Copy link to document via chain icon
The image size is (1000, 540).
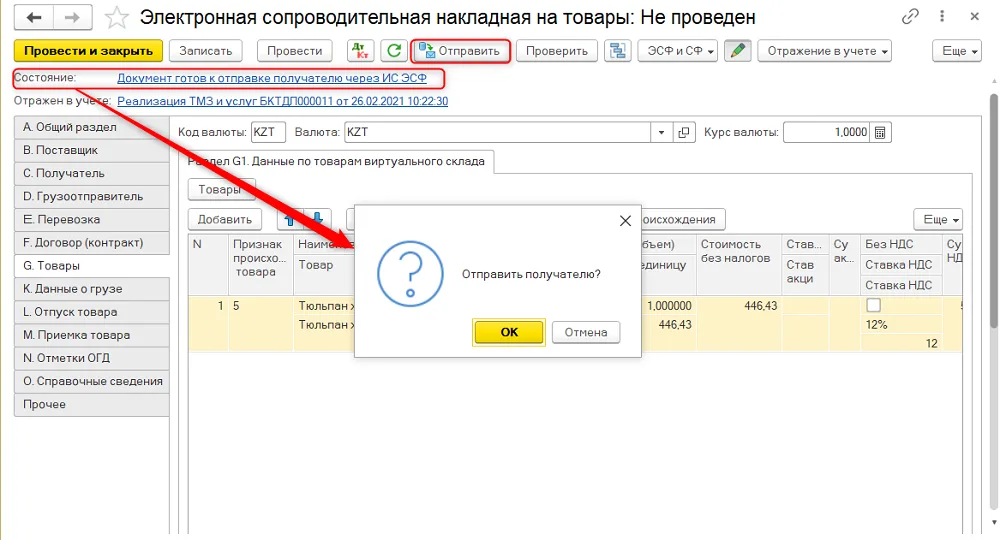[910, 17]
